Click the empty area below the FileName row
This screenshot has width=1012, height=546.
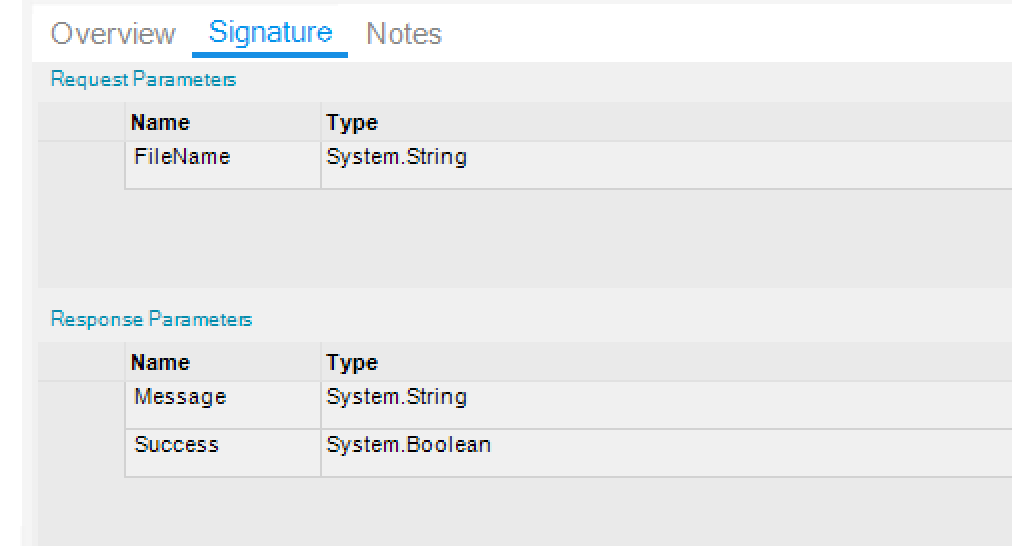click(x=500, y=238)
